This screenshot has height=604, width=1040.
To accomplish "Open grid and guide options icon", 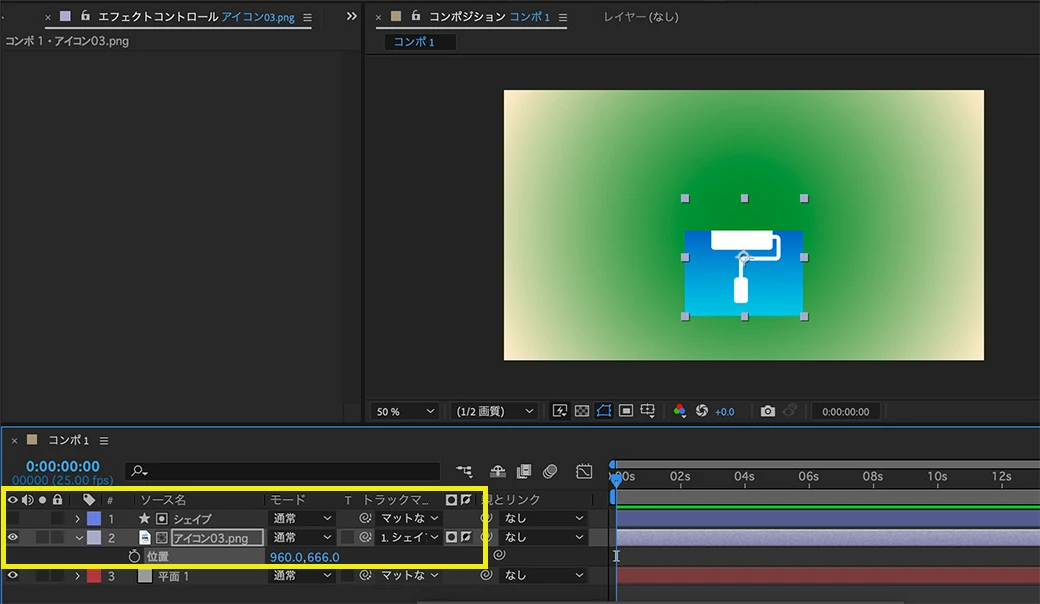I will click(648, 411).
